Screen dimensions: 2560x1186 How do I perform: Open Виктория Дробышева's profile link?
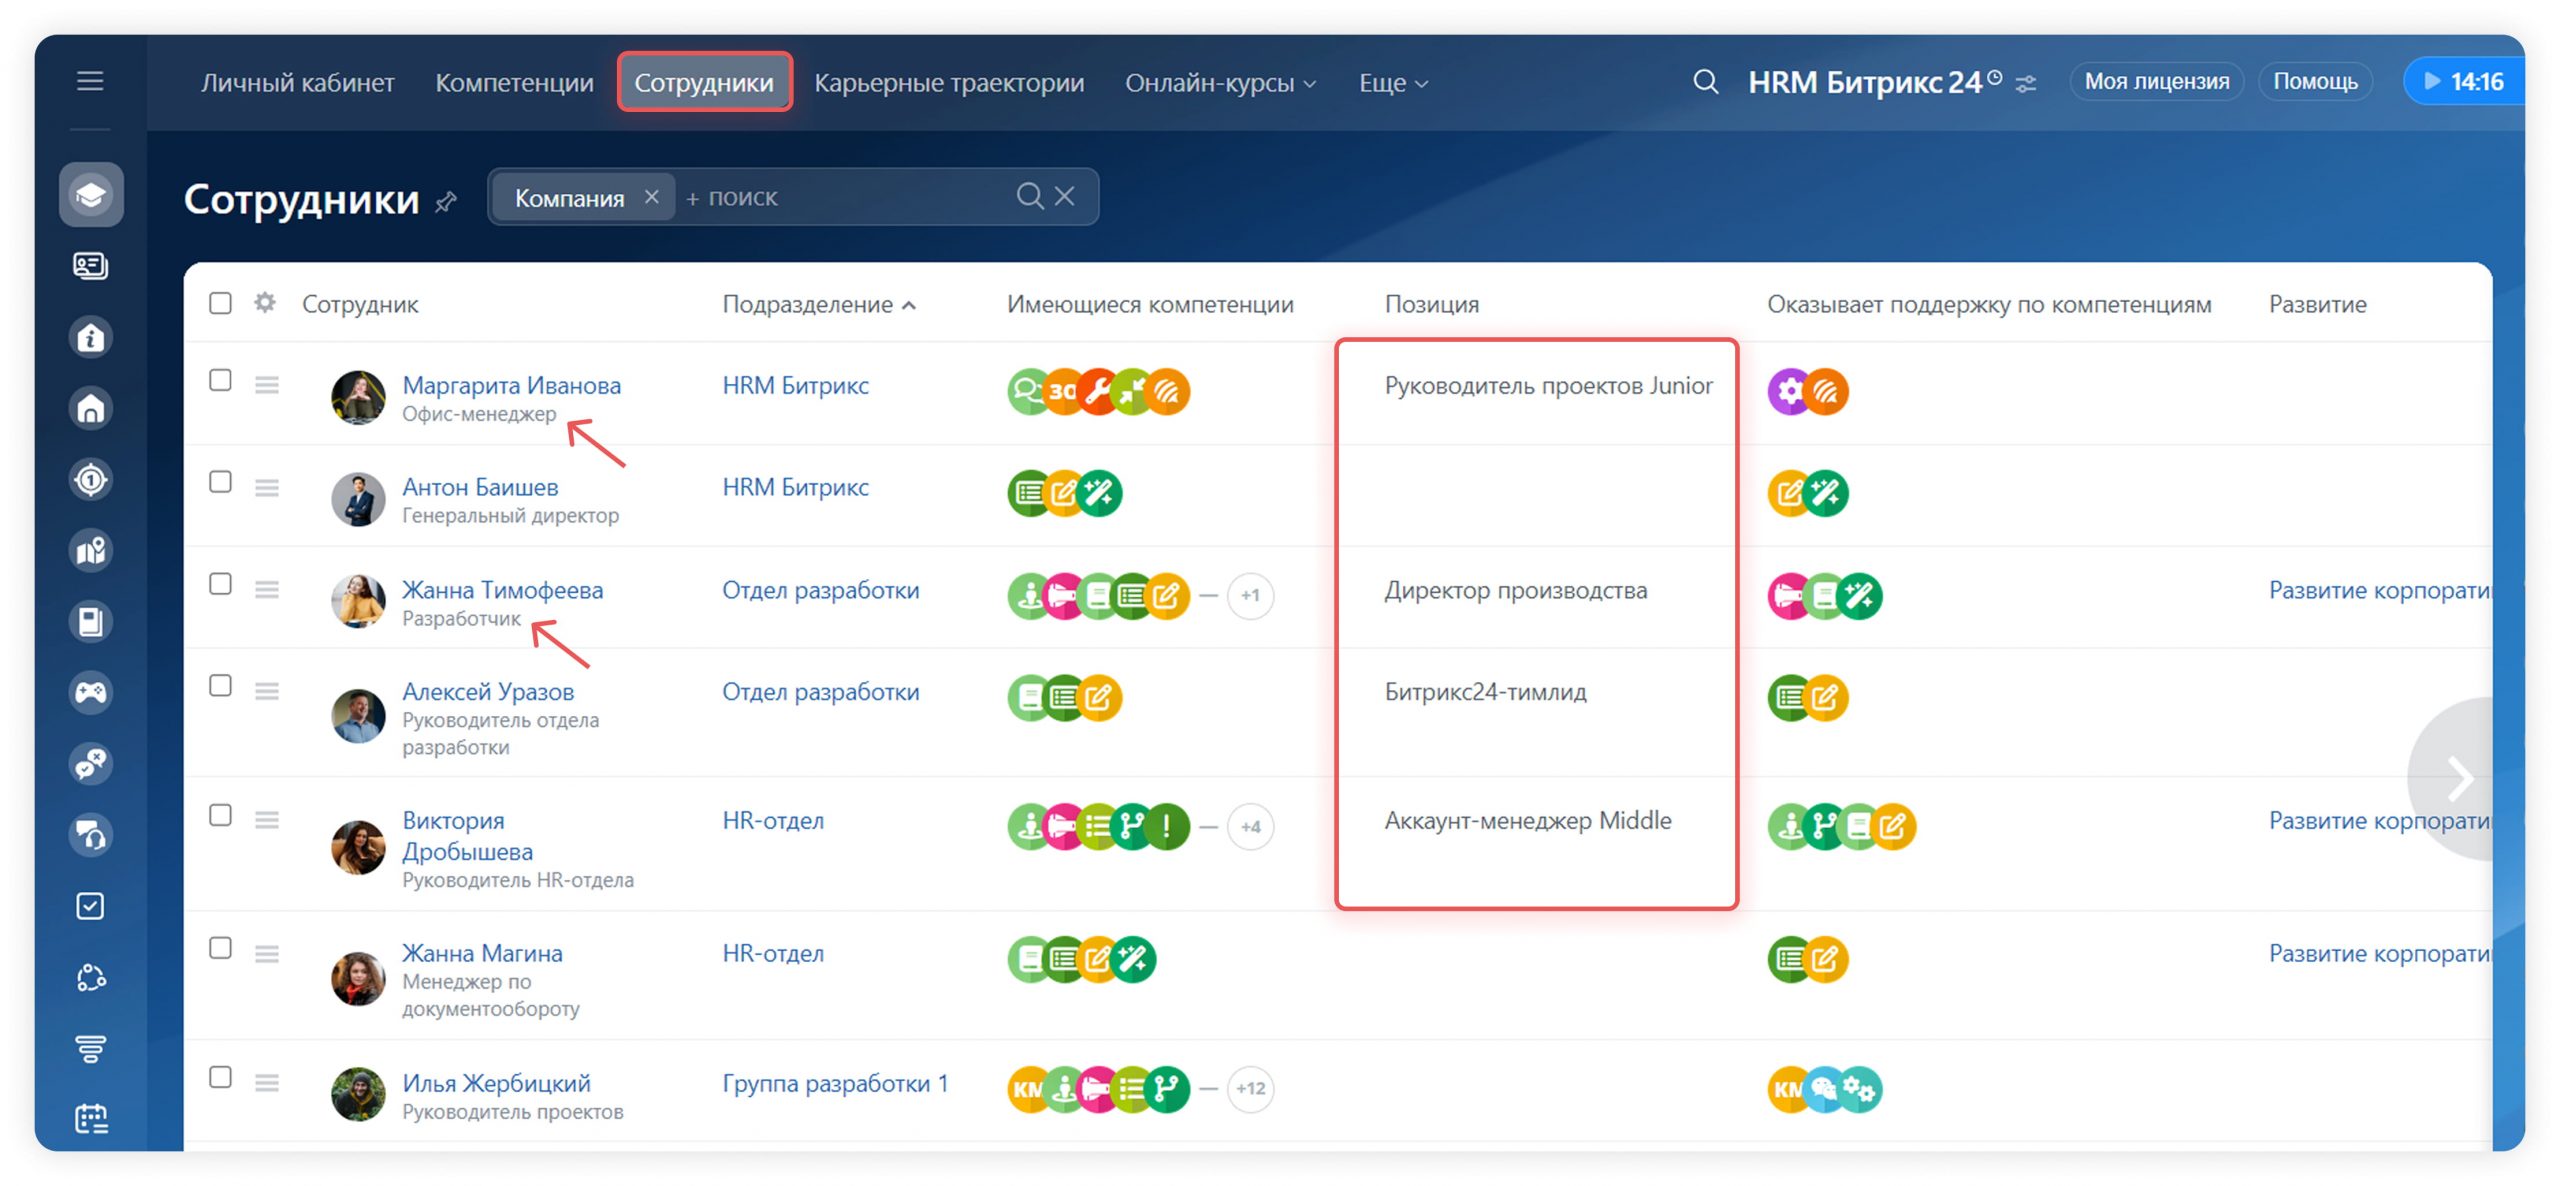(467, 835)
